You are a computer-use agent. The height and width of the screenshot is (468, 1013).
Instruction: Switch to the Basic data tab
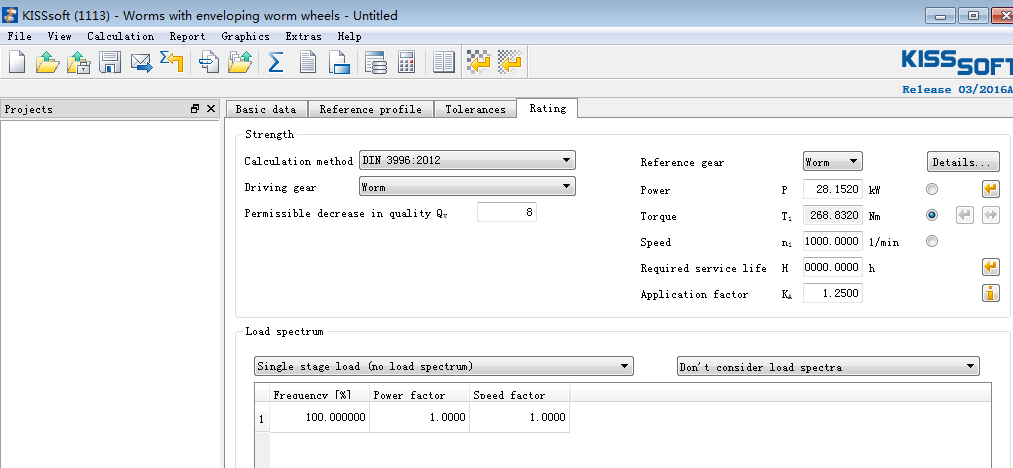coord(266,109)
